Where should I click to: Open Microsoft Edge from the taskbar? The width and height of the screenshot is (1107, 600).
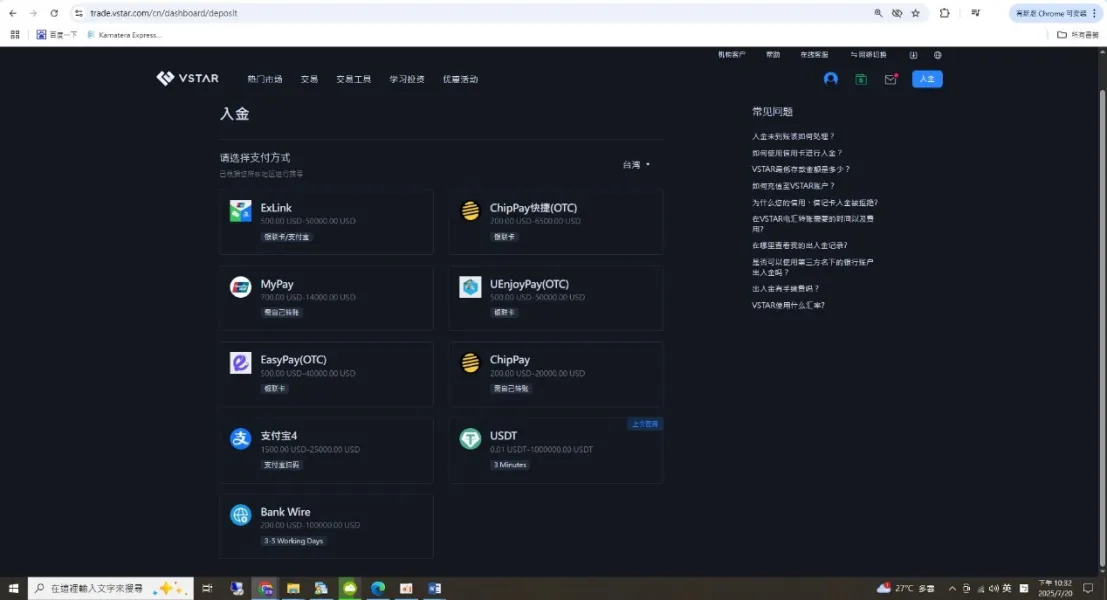(378, 588)
